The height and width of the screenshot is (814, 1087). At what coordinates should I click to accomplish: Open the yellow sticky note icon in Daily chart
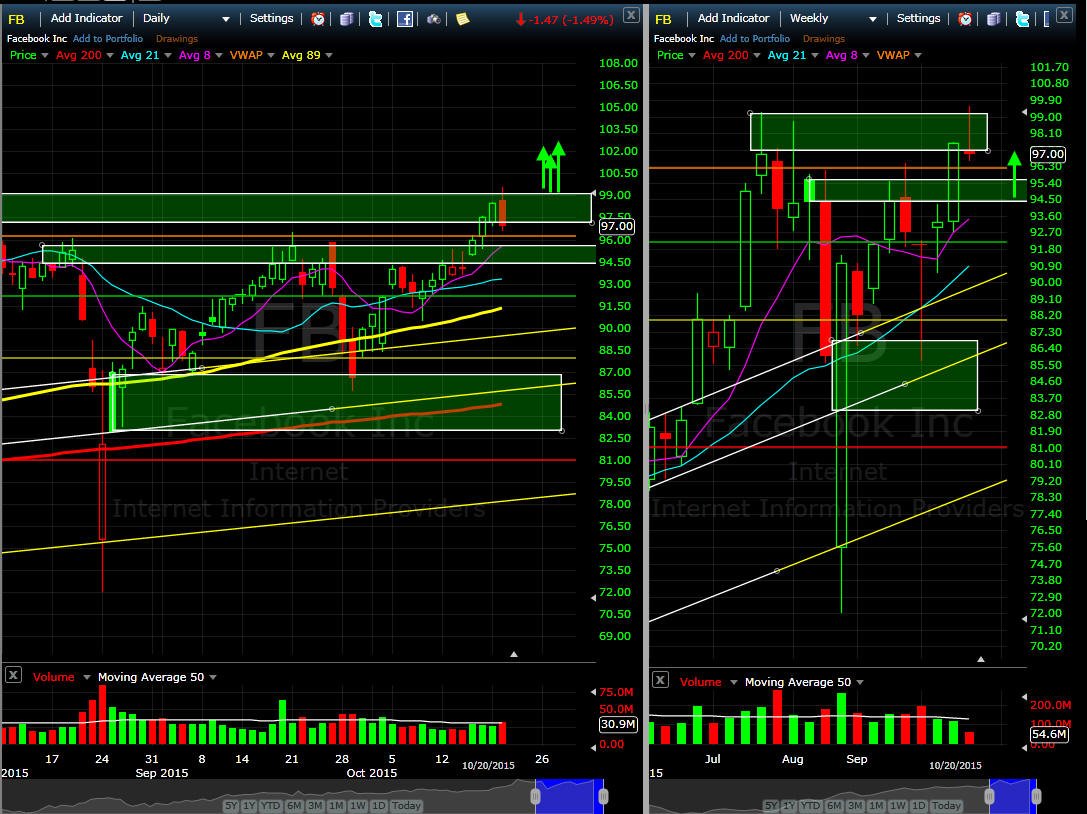462,19
